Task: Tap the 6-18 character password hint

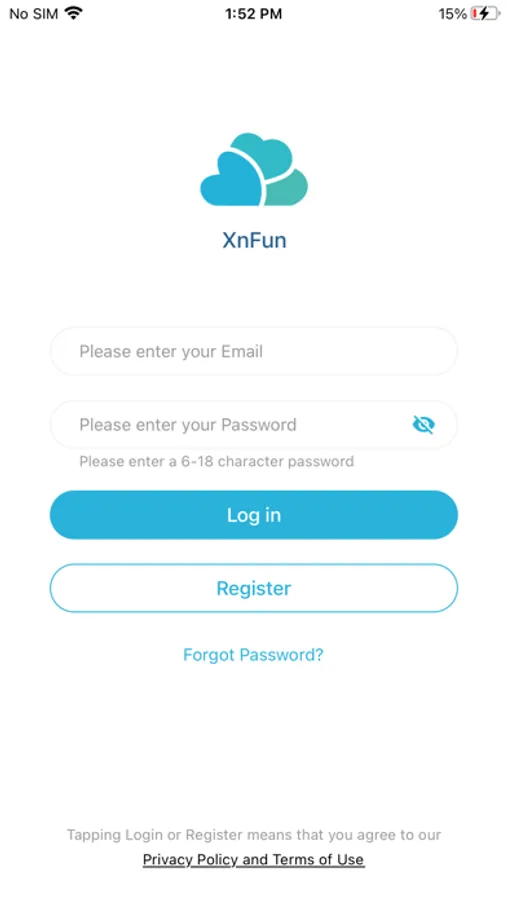Action: [x=216, y=461]
